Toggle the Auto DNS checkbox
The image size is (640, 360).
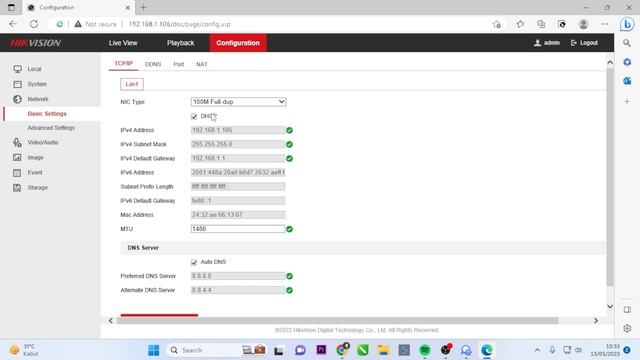click(x=194, y=262)
